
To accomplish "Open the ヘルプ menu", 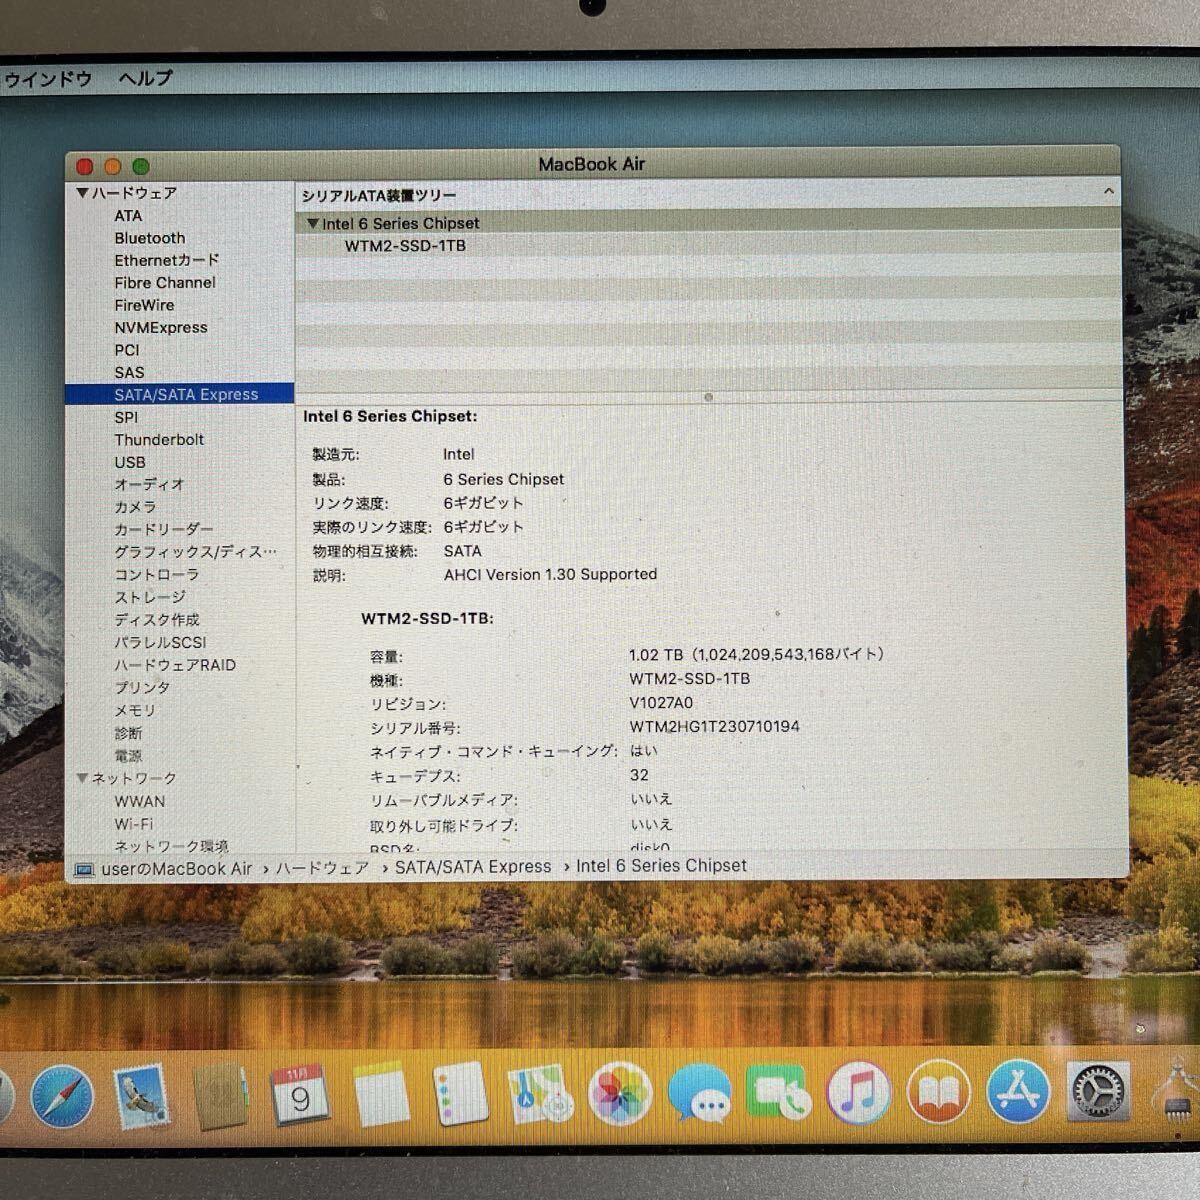I will point(145,78).
